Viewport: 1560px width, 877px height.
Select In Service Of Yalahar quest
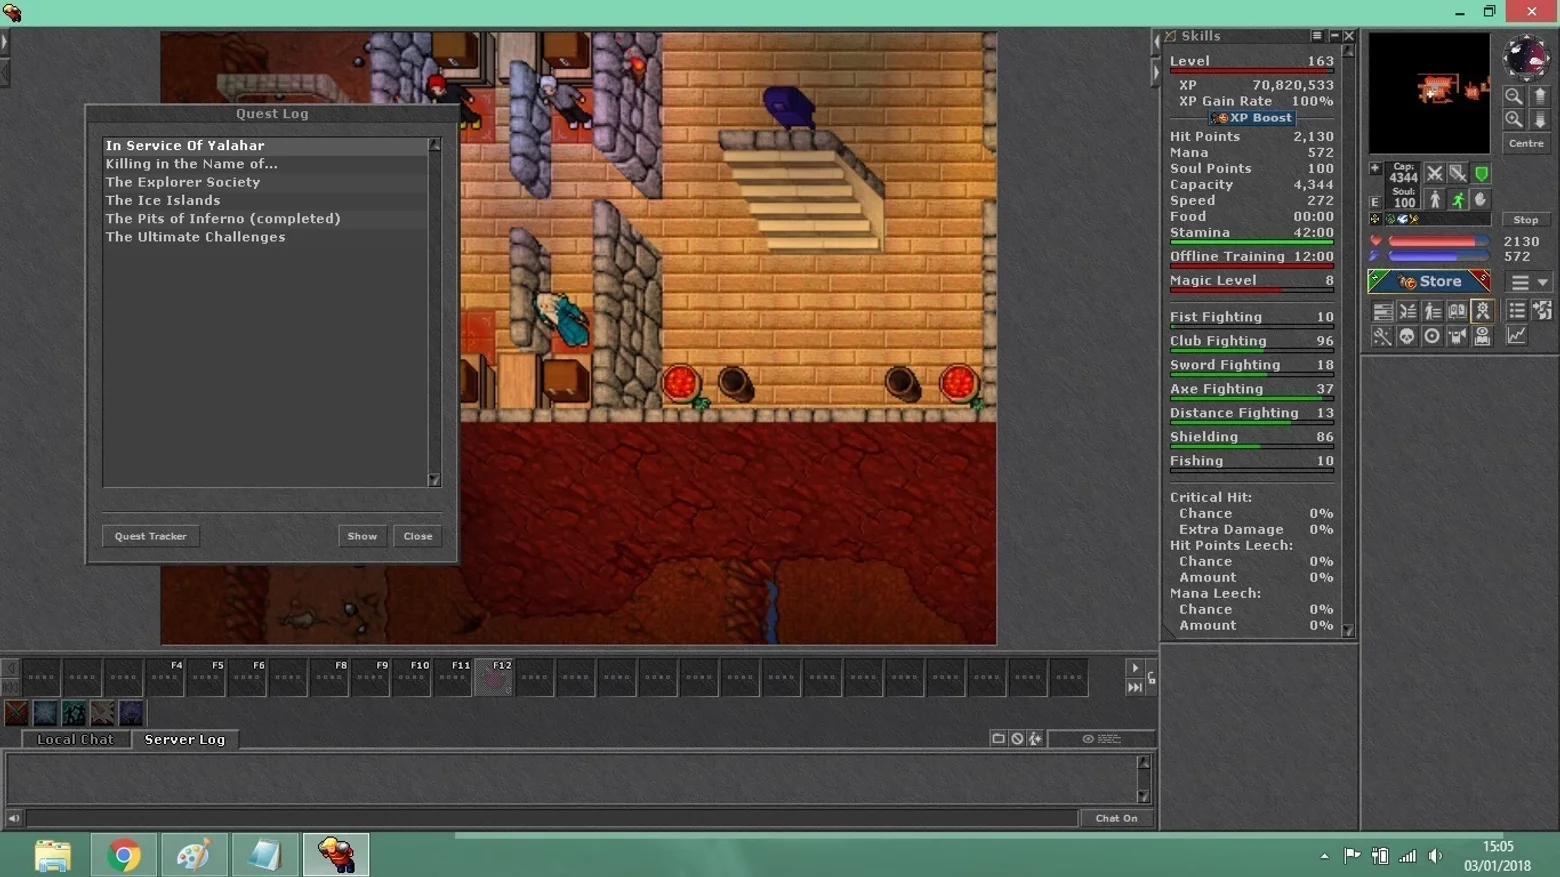265,146
